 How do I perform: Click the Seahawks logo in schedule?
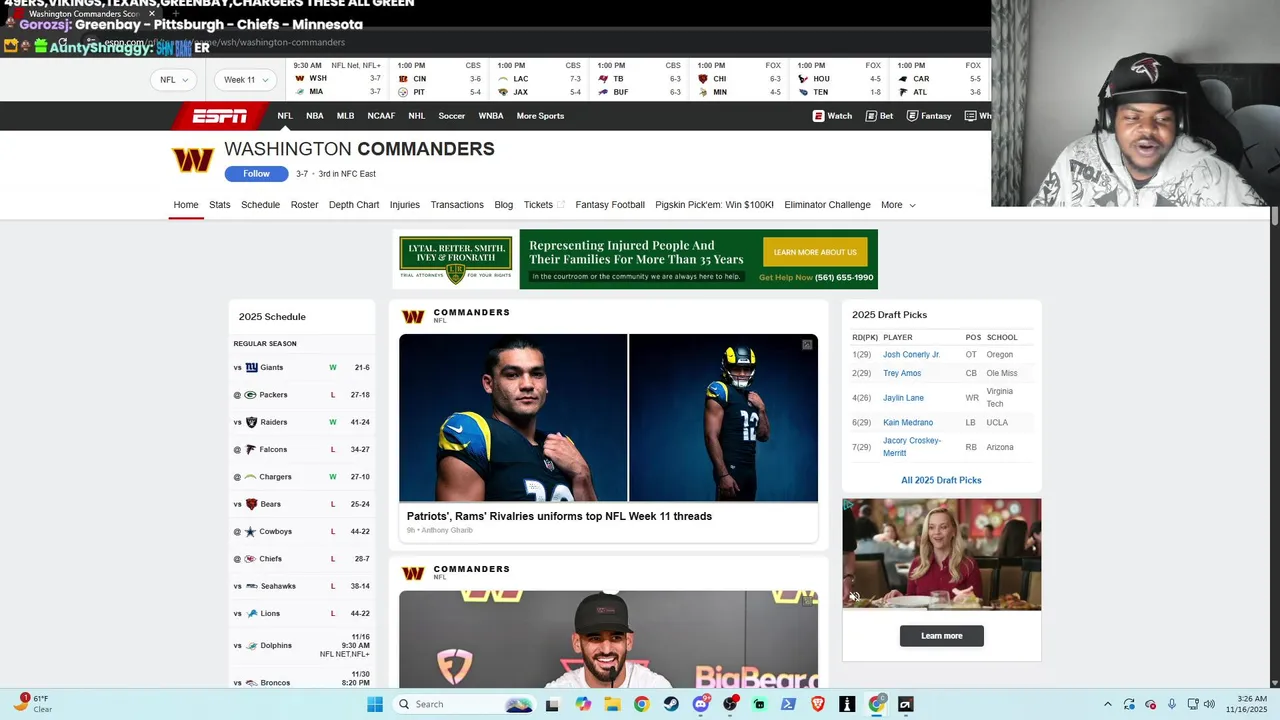pos(251,586)
